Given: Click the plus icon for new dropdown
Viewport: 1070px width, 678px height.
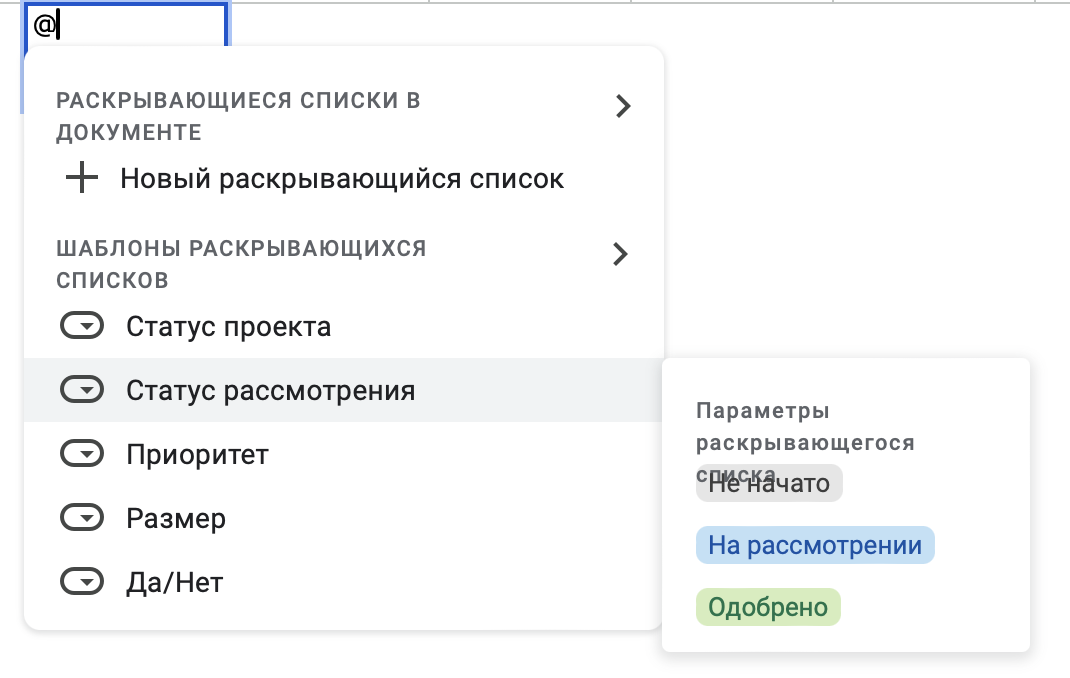Looking at the screenshot, I should point(82,179).
